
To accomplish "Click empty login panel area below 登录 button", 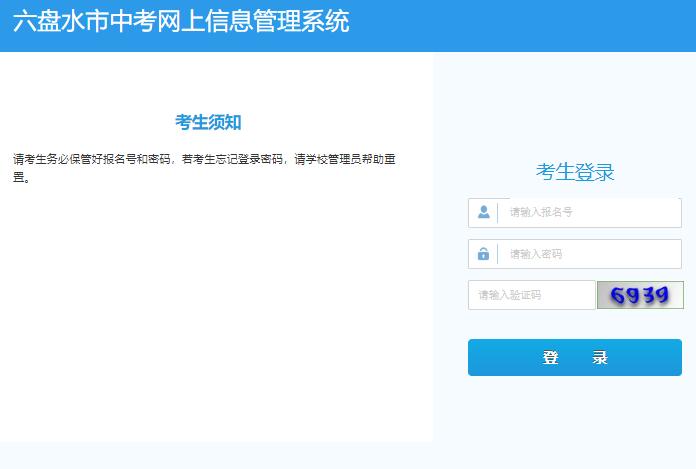I will [x=575, y=415].
